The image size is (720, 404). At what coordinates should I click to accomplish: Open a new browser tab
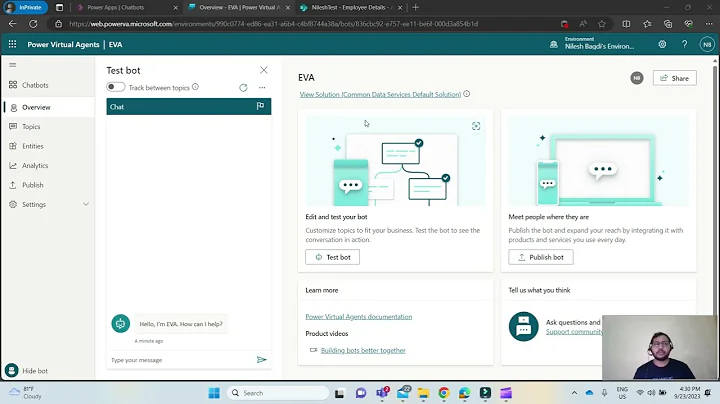point(416,7)
